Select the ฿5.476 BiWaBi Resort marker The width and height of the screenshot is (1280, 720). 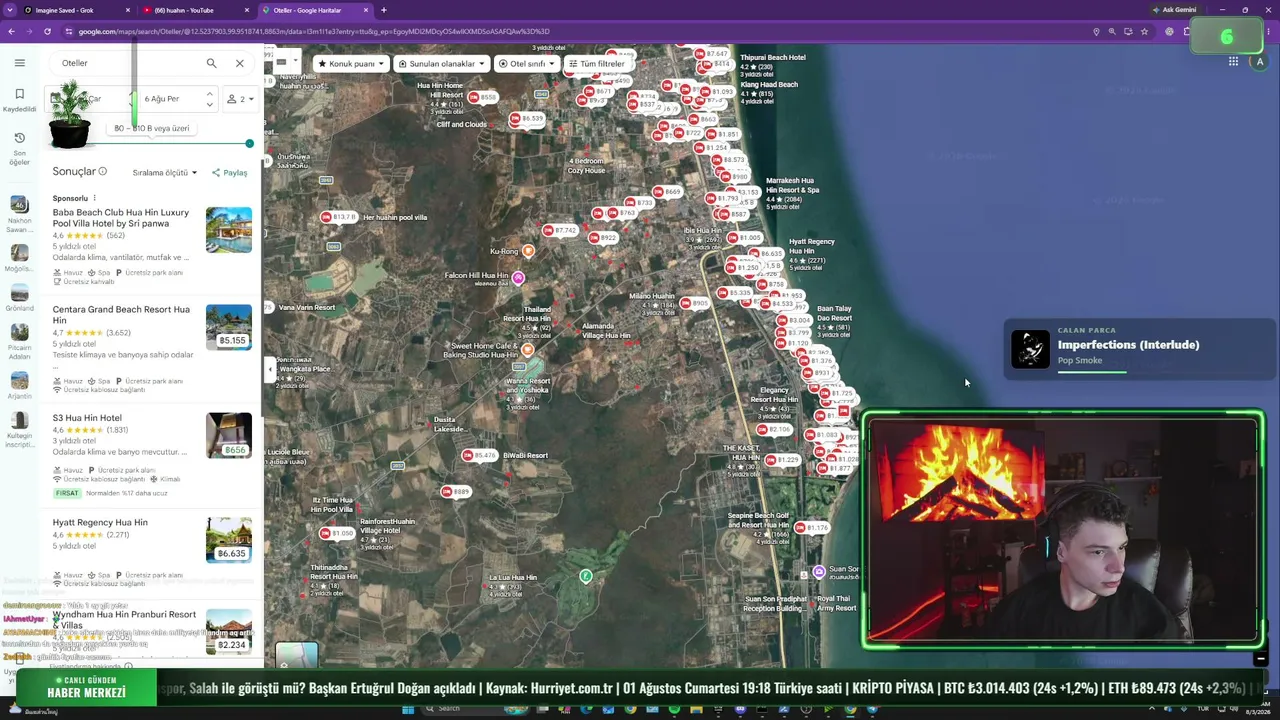[x=478, y=456]
